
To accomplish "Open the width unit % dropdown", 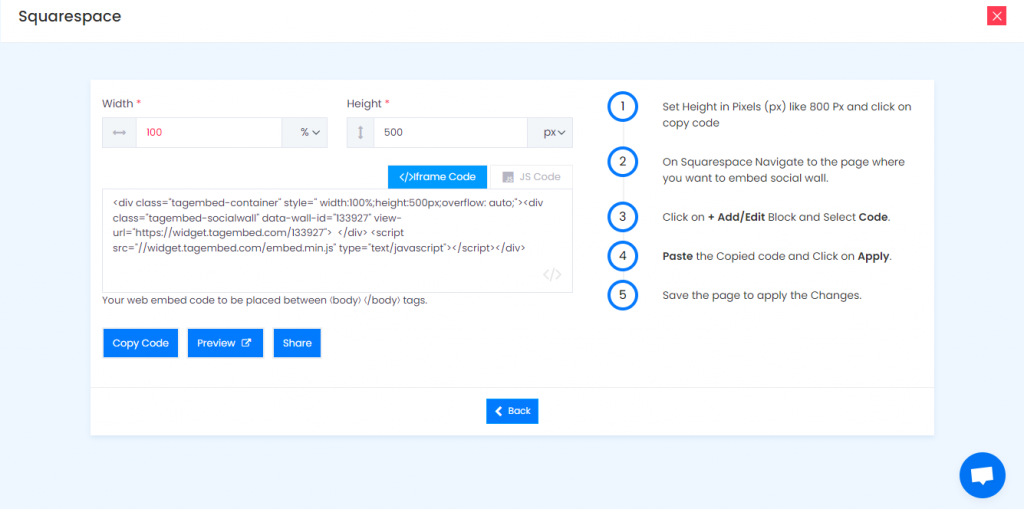I will click(x=305, y=133).
